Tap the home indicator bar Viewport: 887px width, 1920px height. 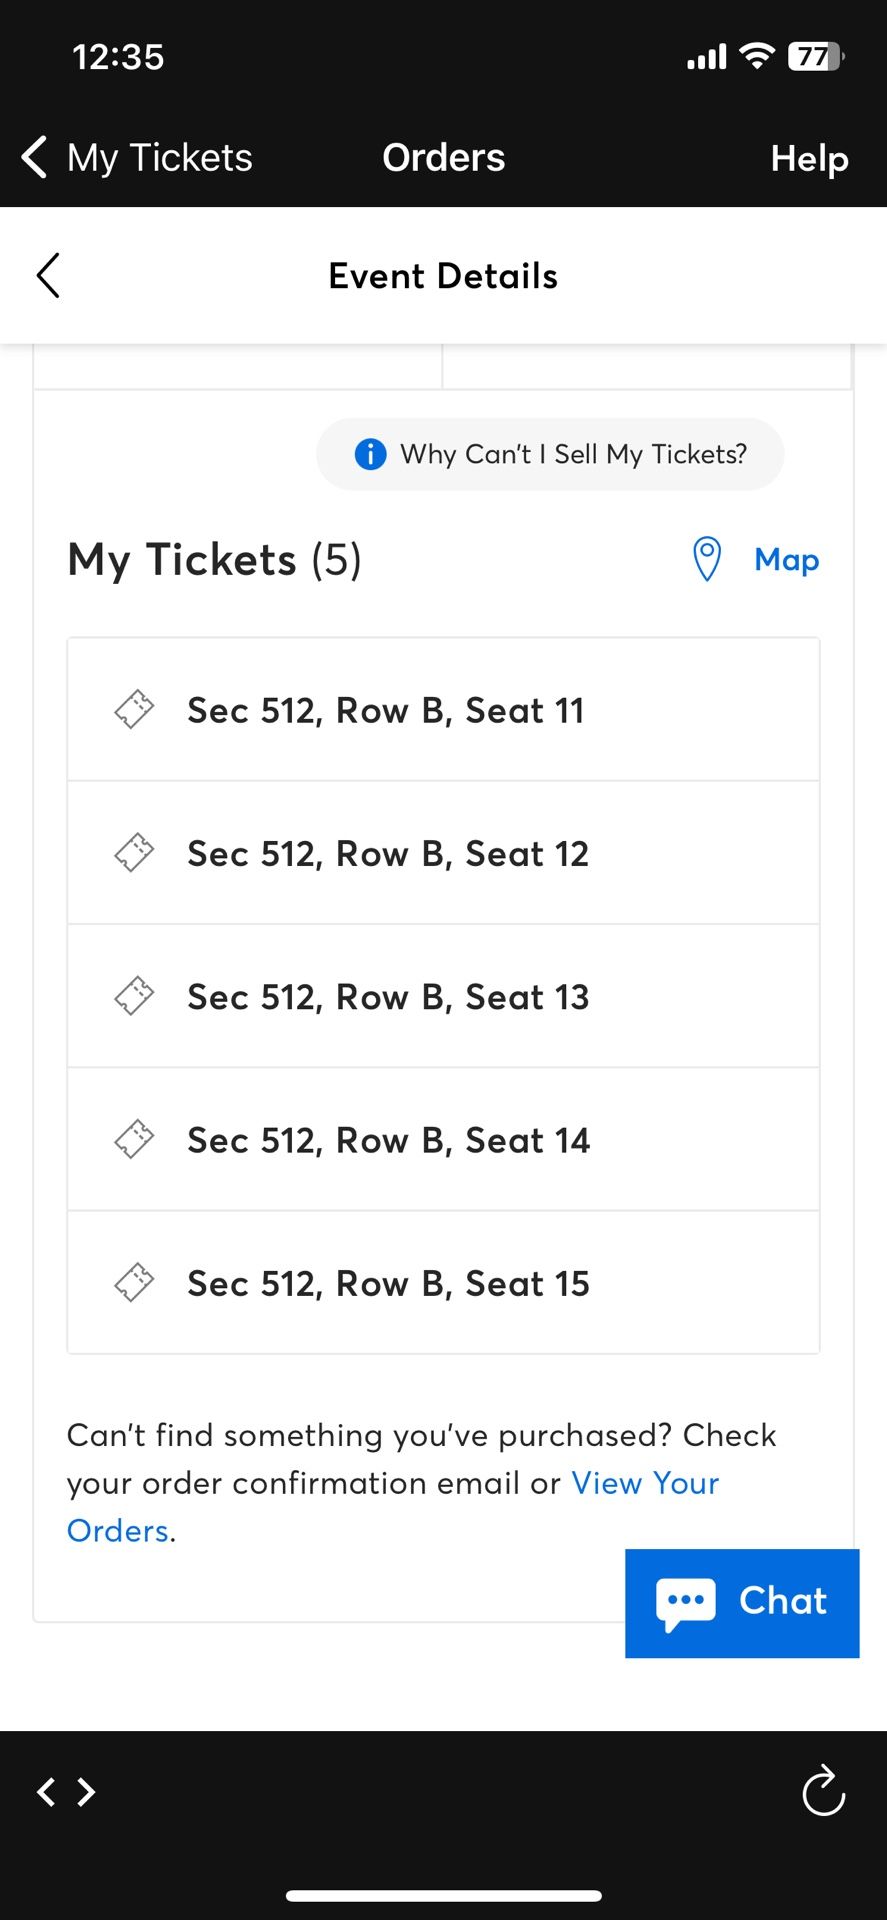pos(443,1896)
